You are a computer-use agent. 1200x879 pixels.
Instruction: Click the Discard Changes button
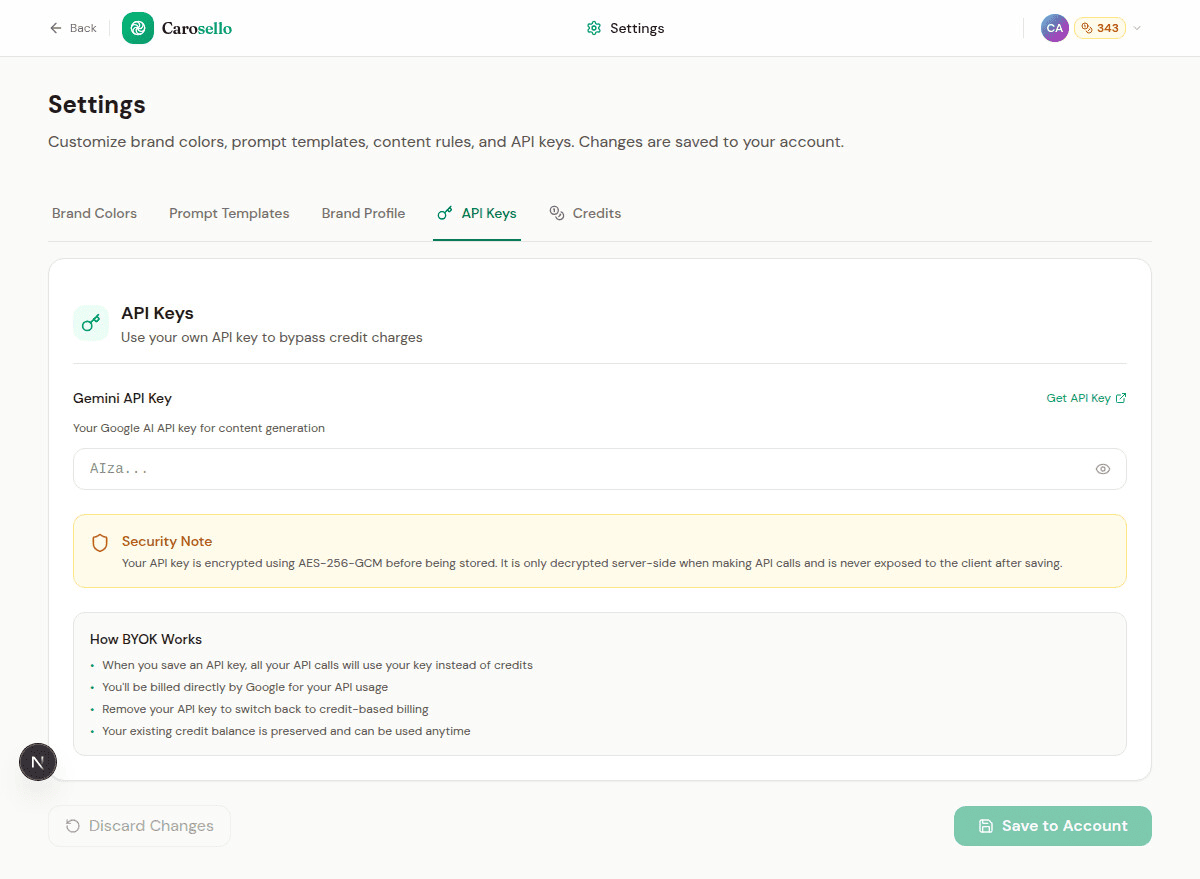tap(139, 825)
